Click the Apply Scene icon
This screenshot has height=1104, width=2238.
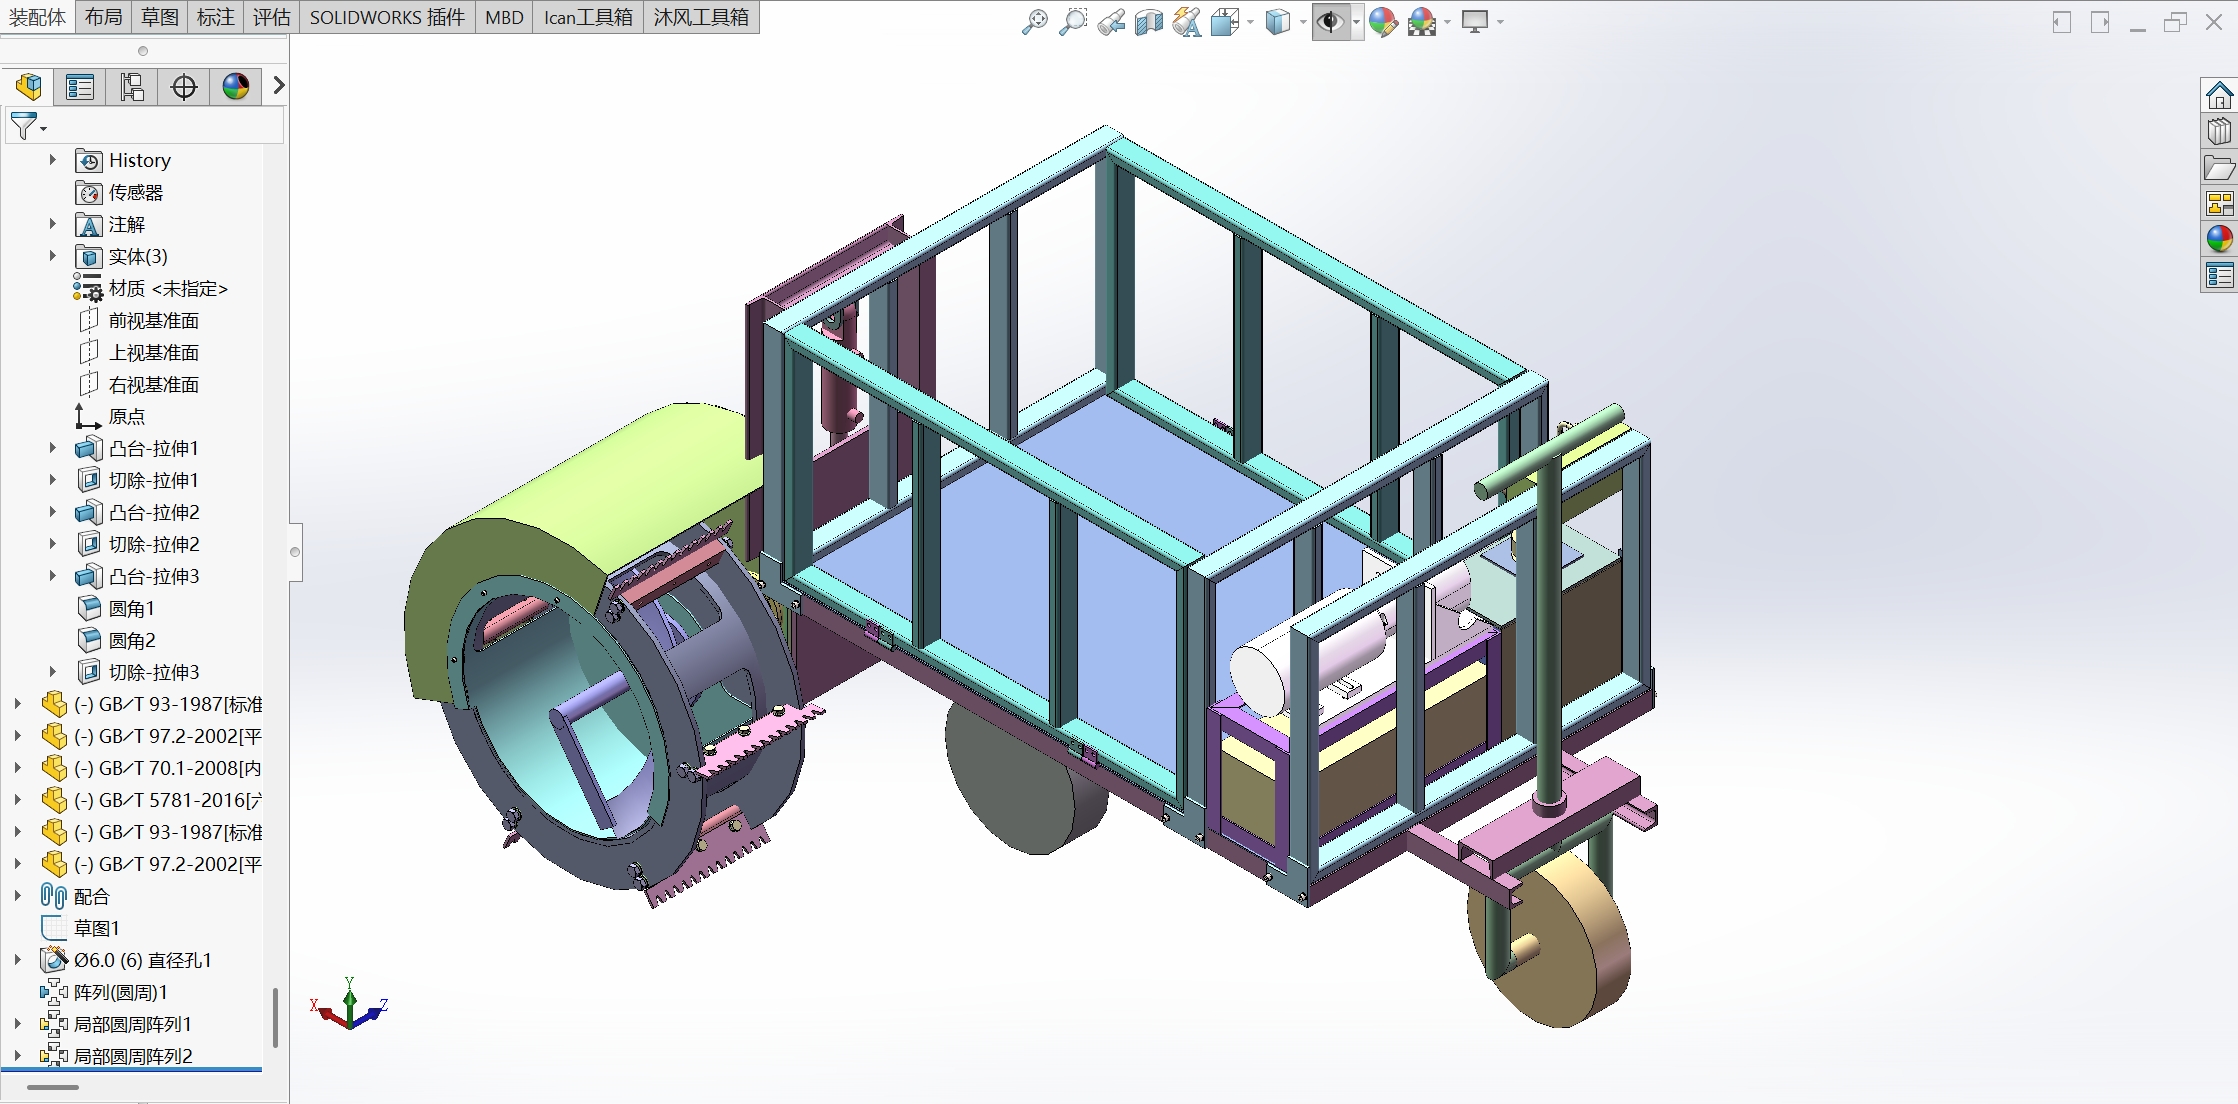click(x=1421, y=21)
